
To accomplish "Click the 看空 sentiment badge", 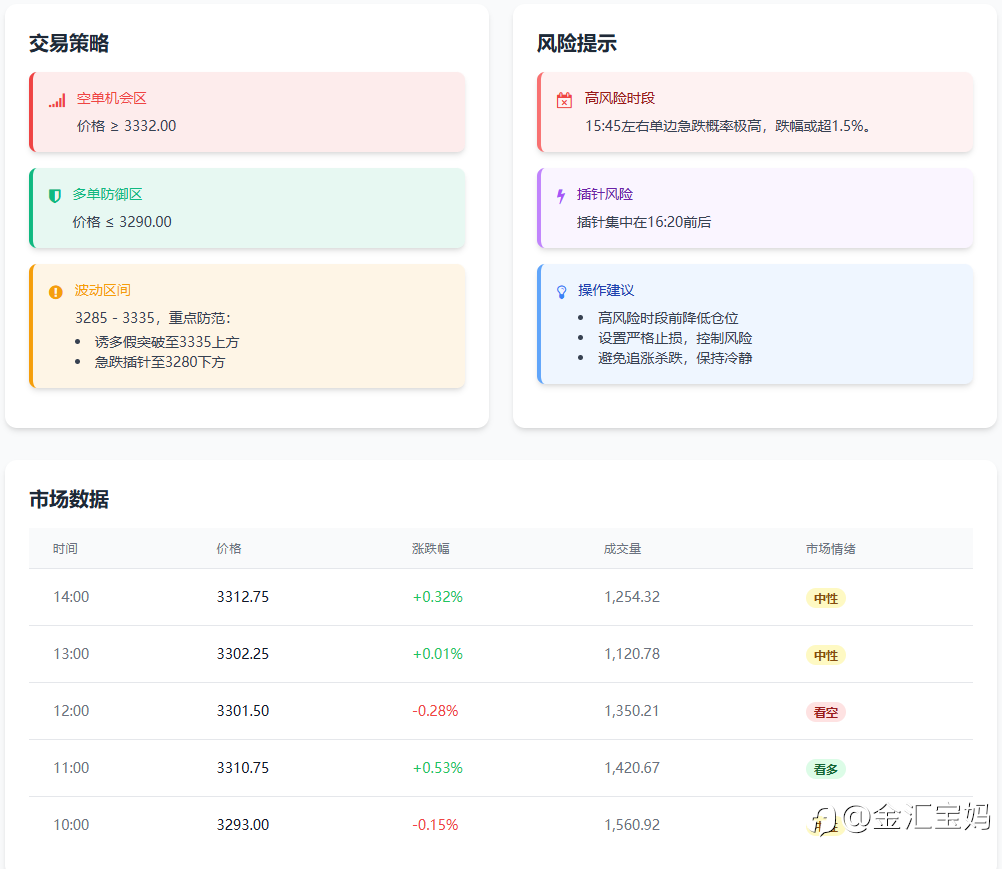I will 826,712.
